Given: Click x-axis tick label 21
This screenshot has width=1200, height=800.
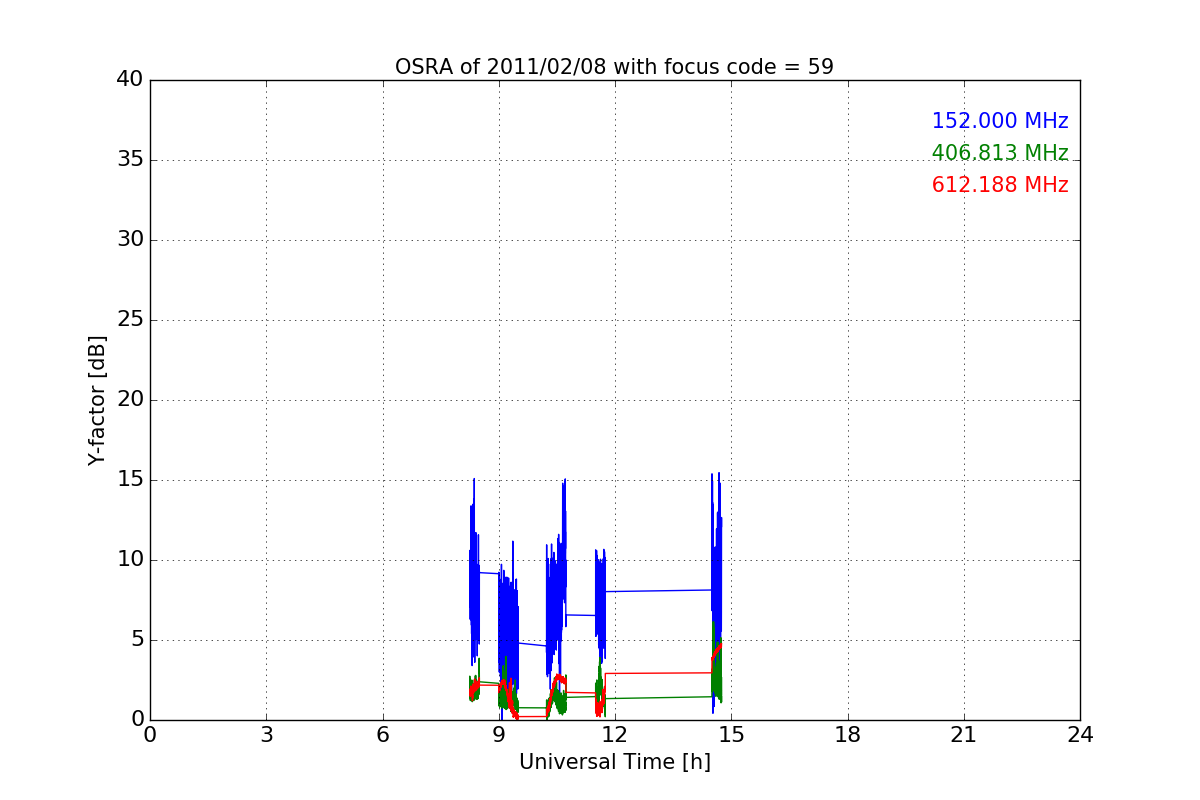Looking at the screenshot, I should pos(964,735).
